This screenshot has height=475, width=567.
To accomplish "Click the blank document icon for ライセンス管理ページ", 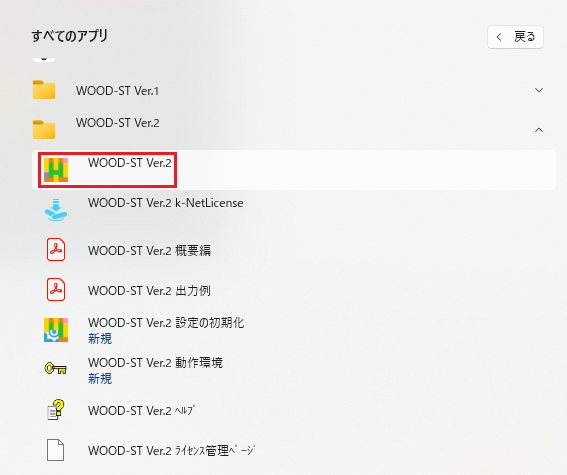I will [x=56, y=450].
